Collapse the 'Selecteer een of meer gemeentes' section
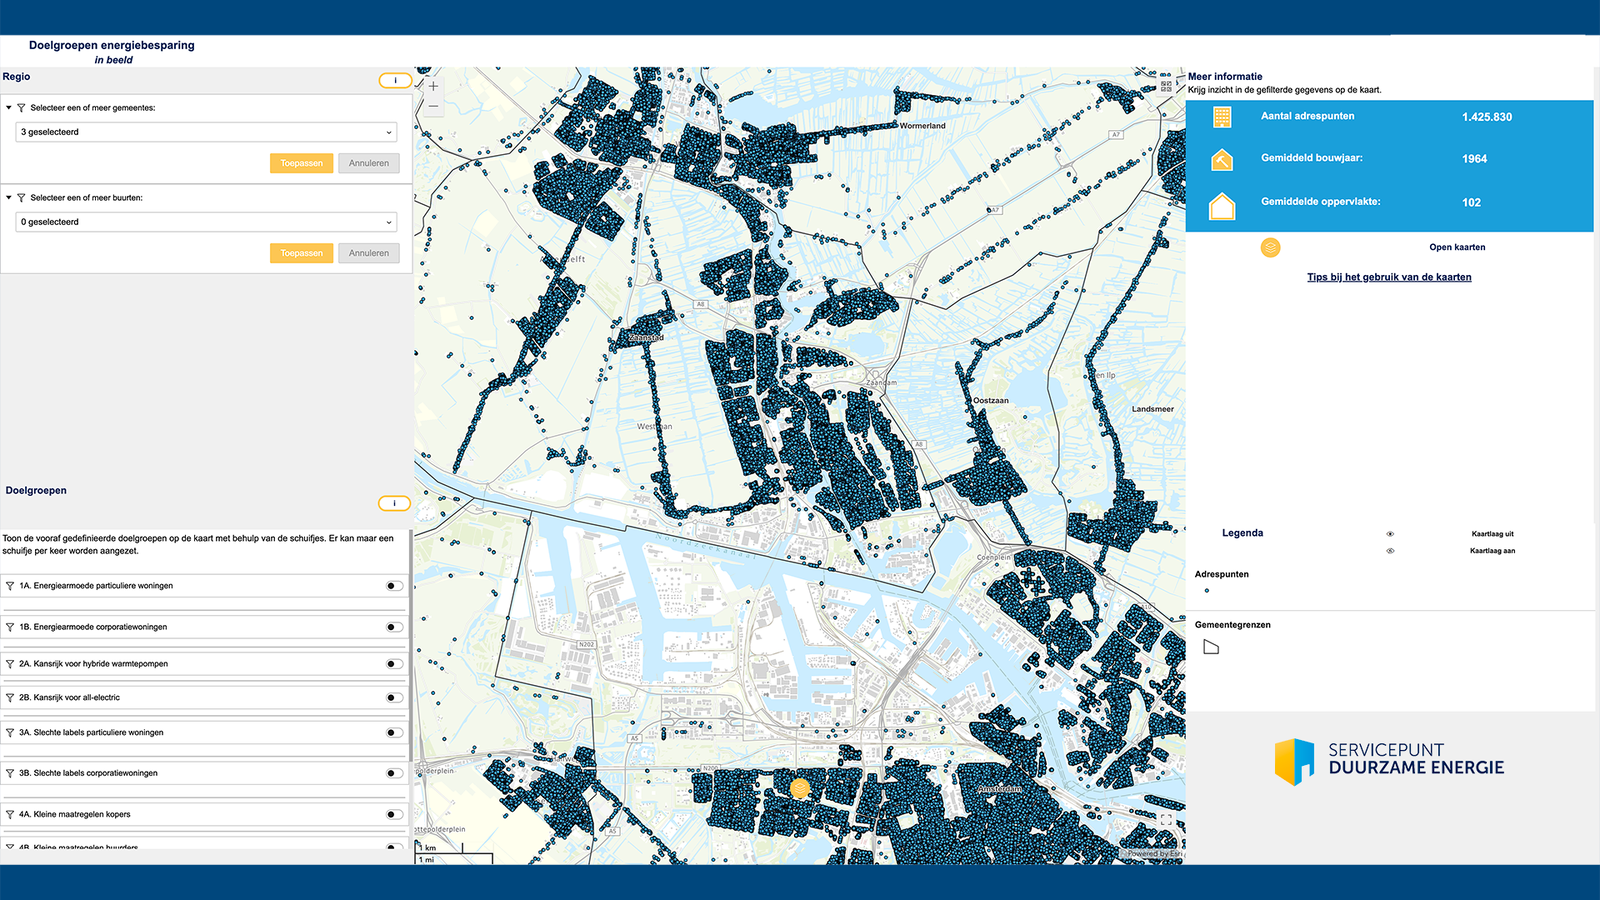Image resolution: width=1600 pixels, height=900 pixels. [x=9, y=108]
